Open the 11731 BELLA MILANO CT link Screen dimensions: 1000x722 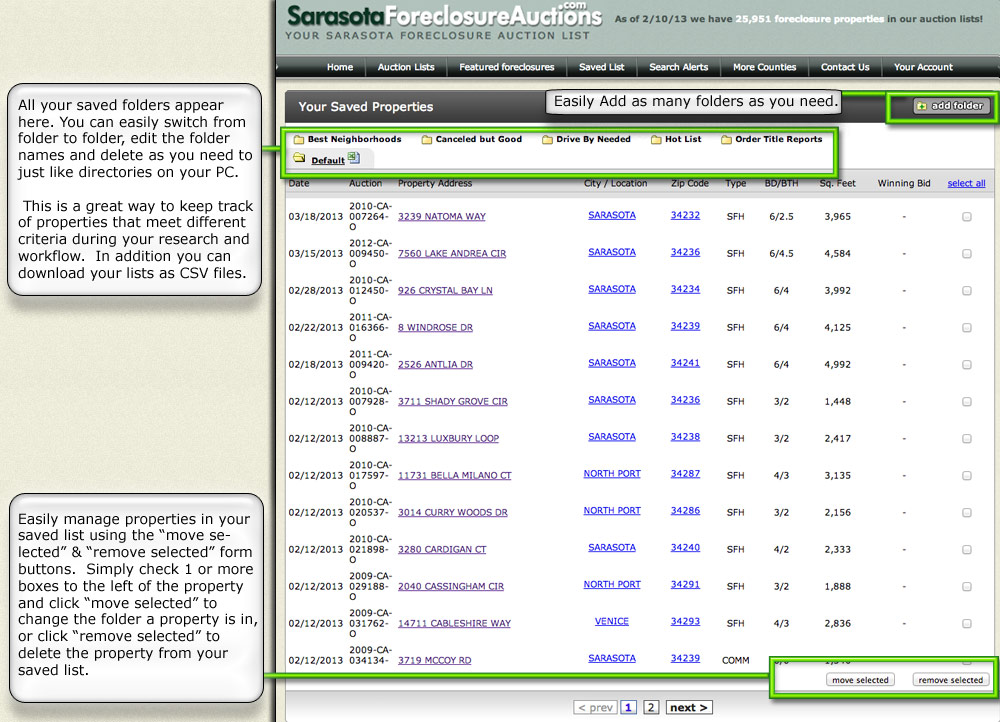[x=455, y=476]
